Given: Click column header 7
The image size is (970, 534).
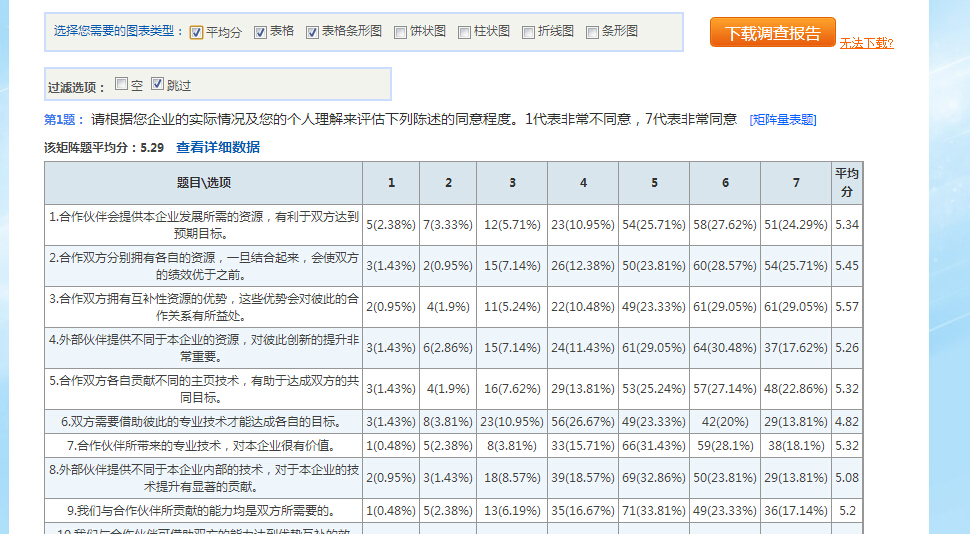Looking at the screenshot, I should (796, 183).
